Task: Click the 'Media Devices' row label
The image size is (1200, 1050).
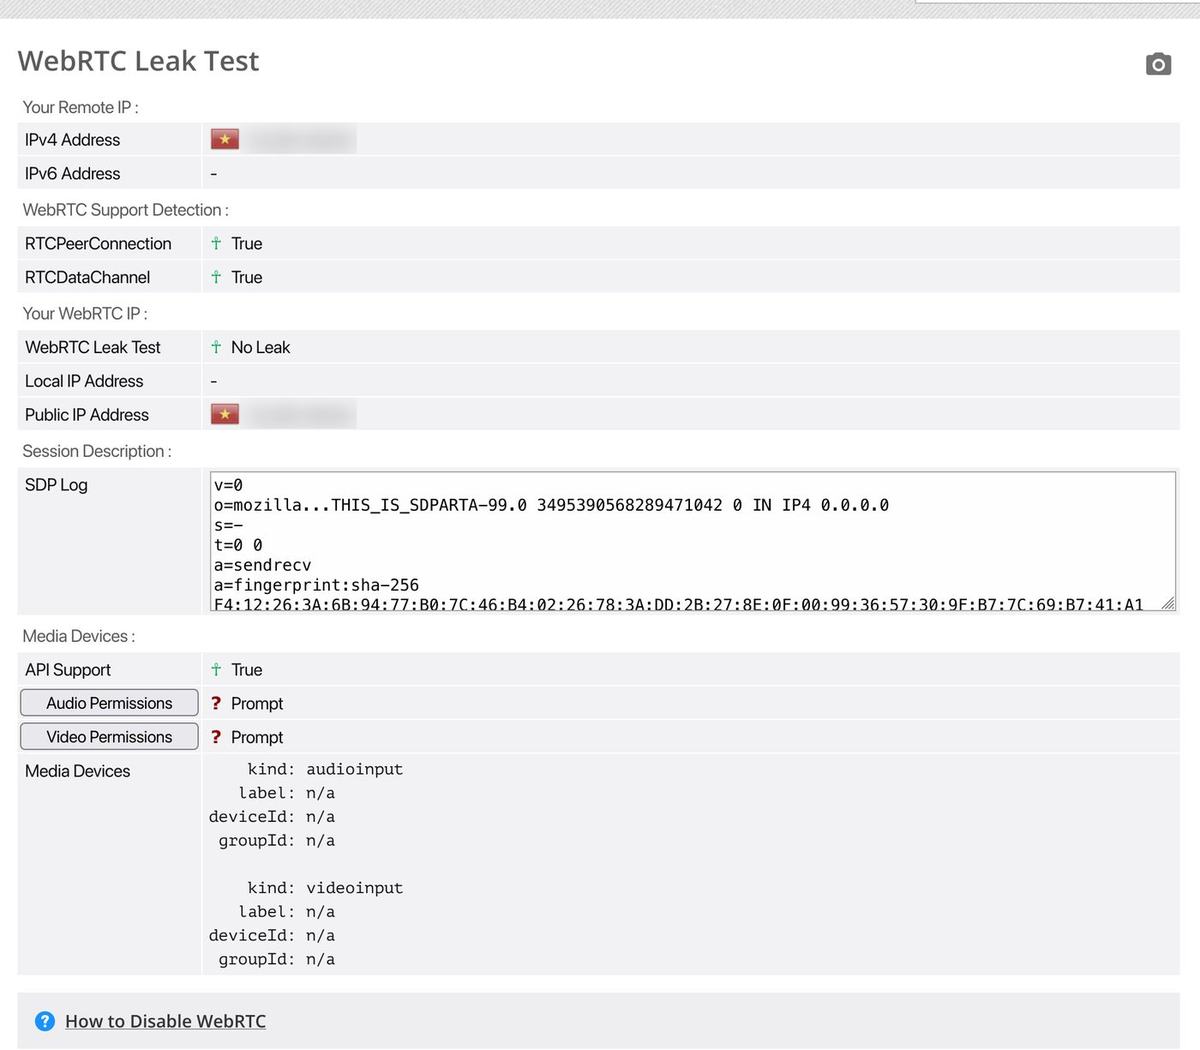Action: [77, 771]
